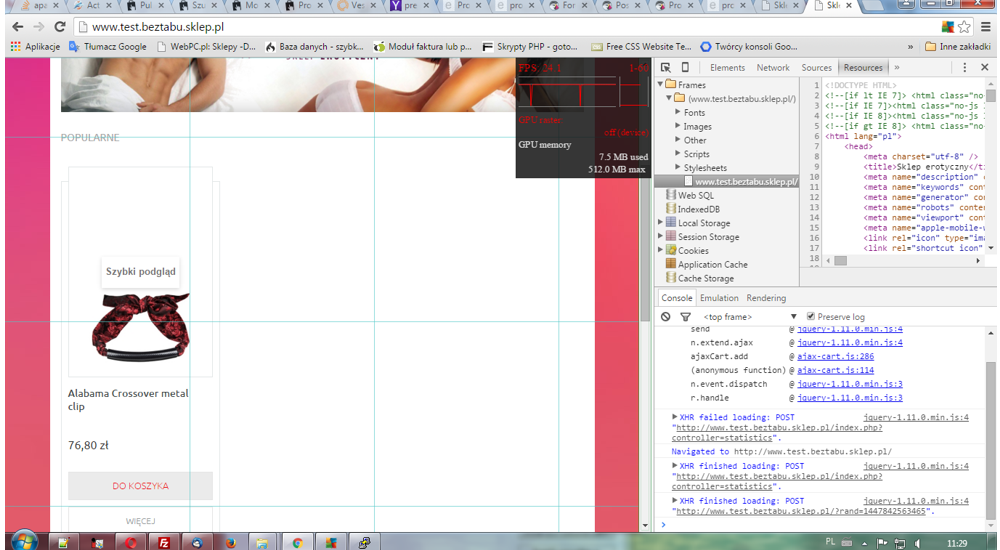Select the Console drawer tab
This screenshot has height=550, width=1000.
677,298
